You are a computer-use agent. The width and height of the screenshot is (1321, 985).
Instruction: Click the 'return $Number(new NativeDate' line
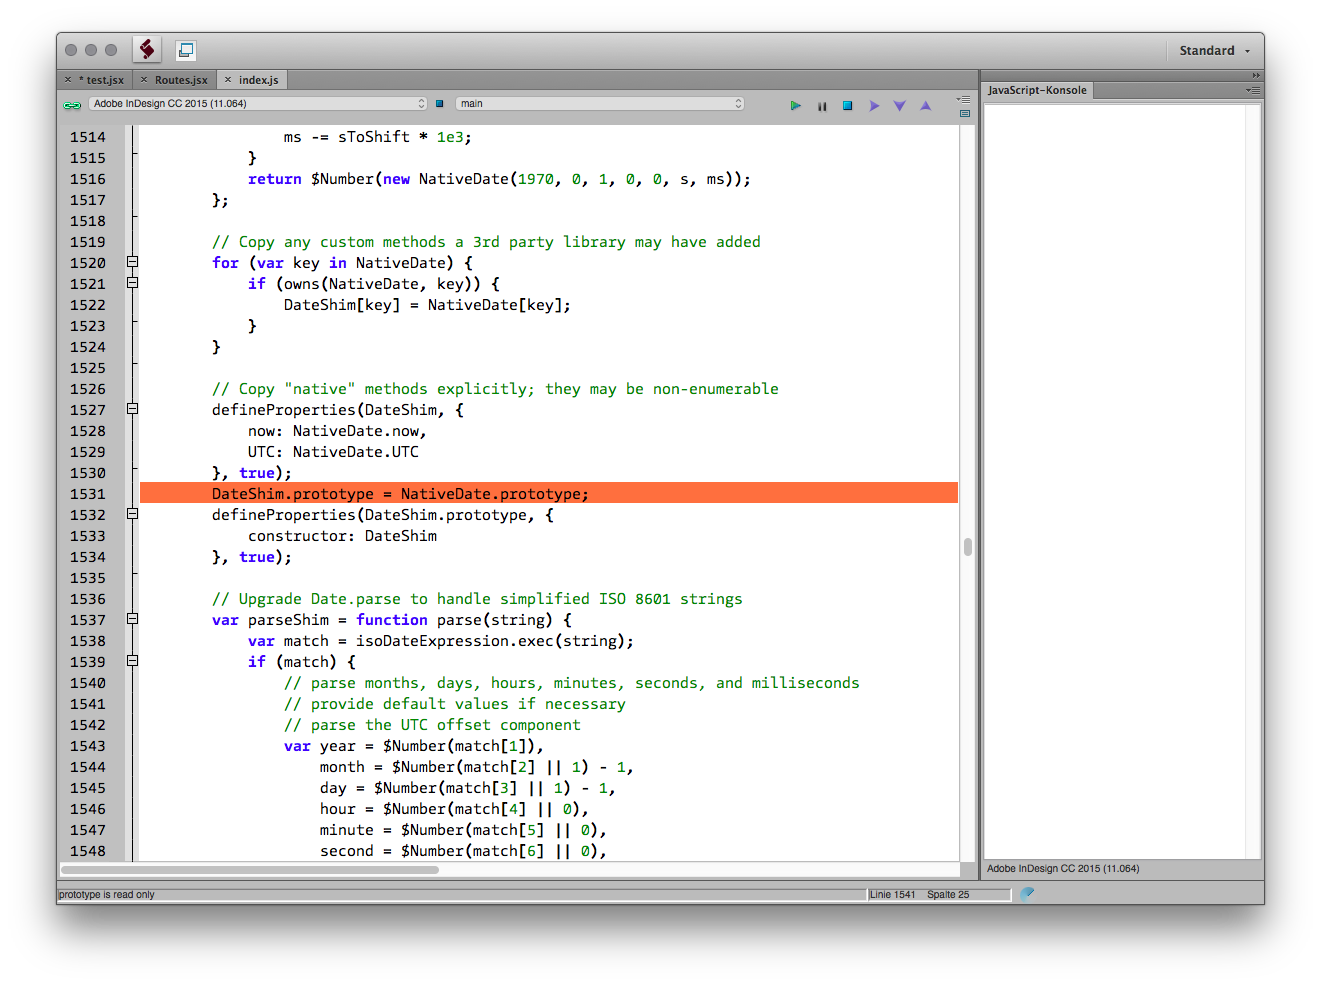499,179
